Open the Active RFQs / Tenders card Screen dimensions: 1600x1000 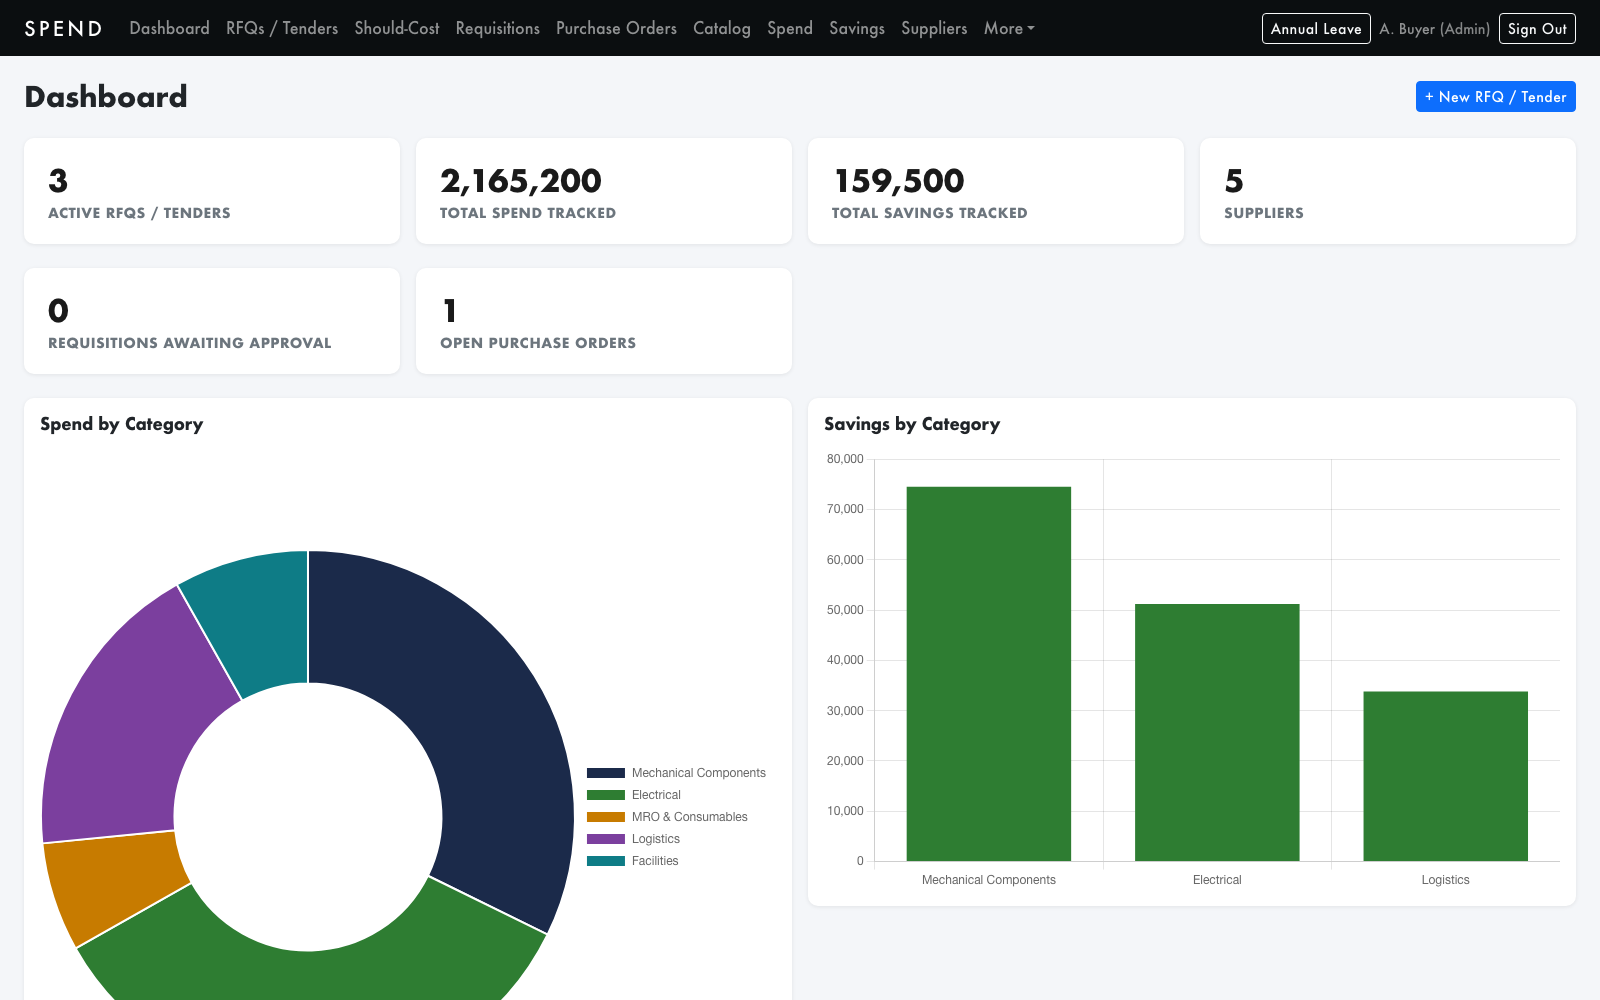[x=212, y=191]
